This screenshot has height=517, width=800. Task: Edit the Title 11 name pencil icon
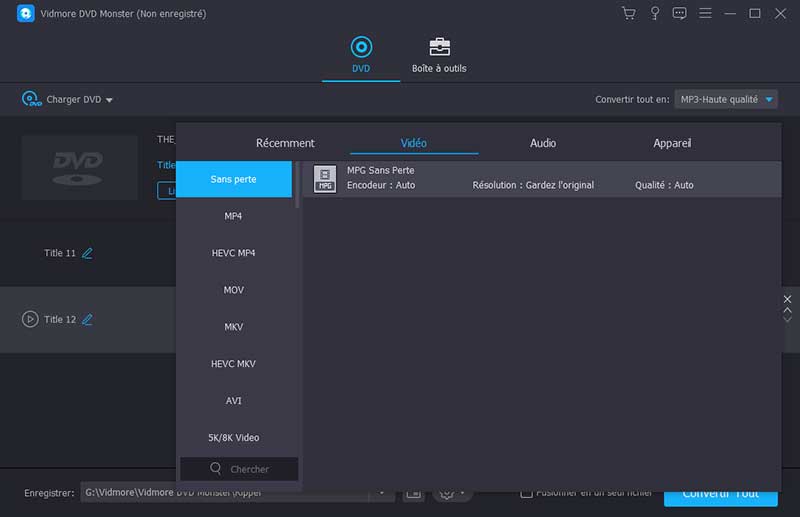coord(87,253)
